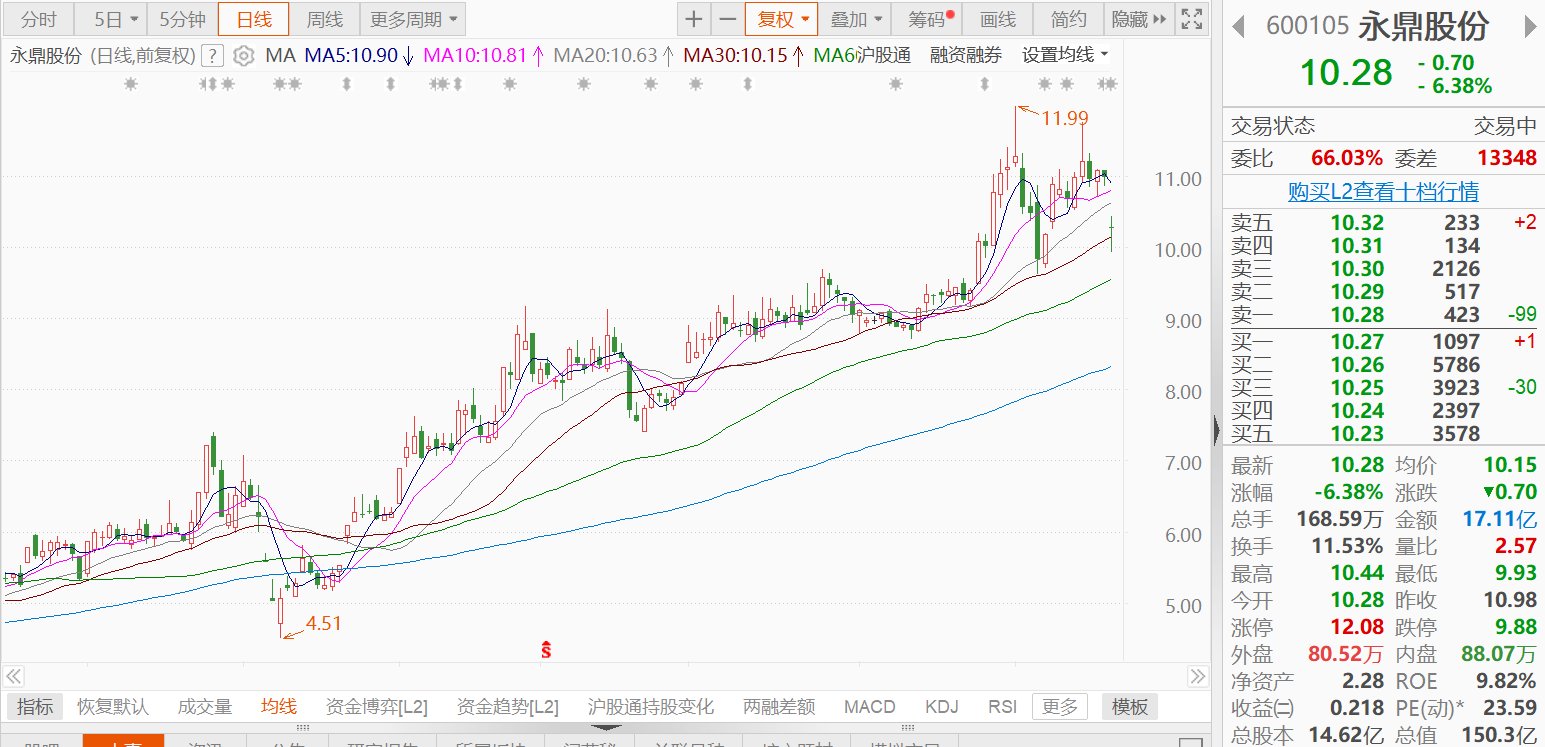
Task: Click the previous stock arrow beside 600105
Action: 1238,27
